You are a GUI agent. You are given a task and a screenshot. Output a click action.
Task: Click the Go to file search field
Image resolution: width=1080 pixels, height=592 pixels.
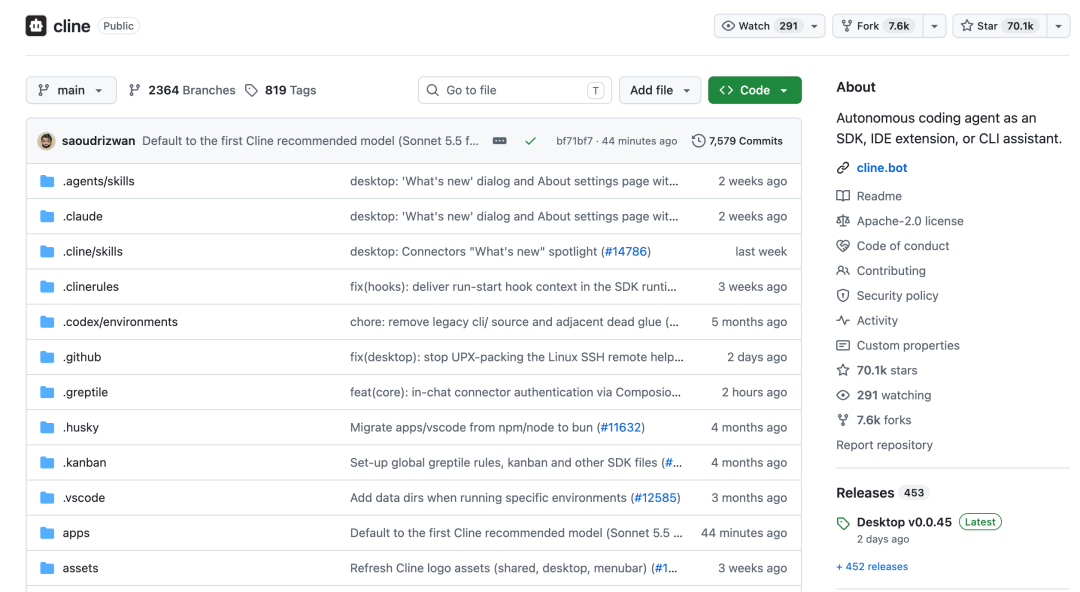[x=515, y=90]
